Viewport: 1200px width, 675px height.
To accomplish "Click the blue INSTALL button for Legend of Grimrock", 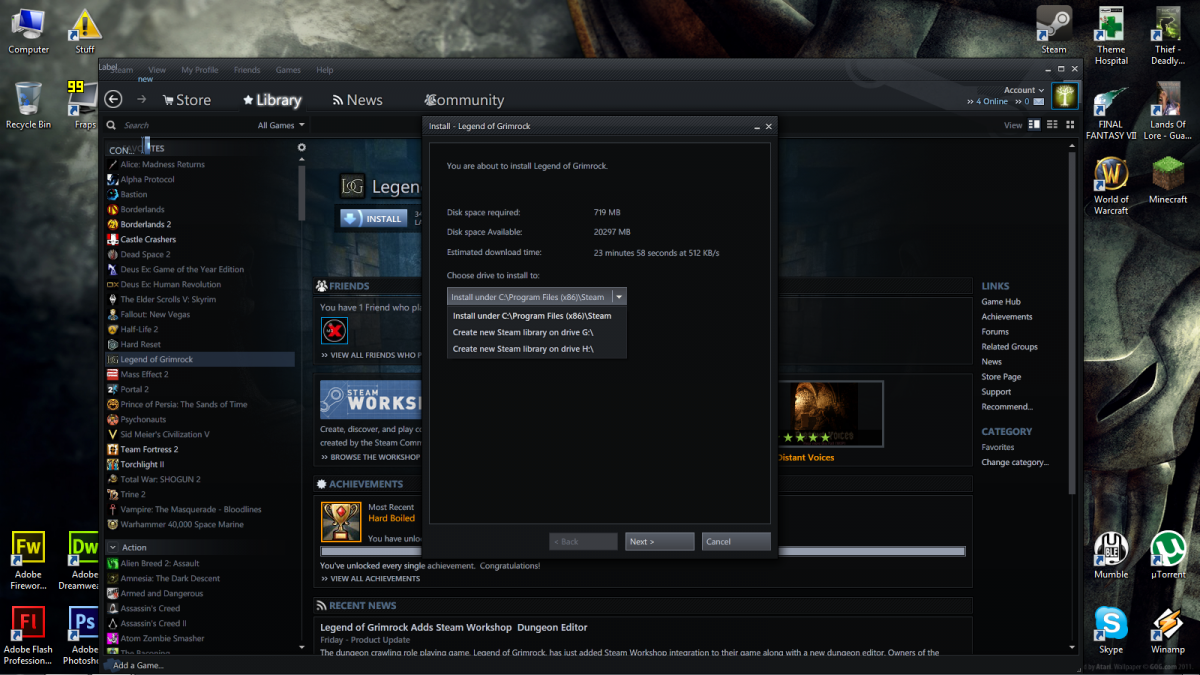I will click(373, 218).
